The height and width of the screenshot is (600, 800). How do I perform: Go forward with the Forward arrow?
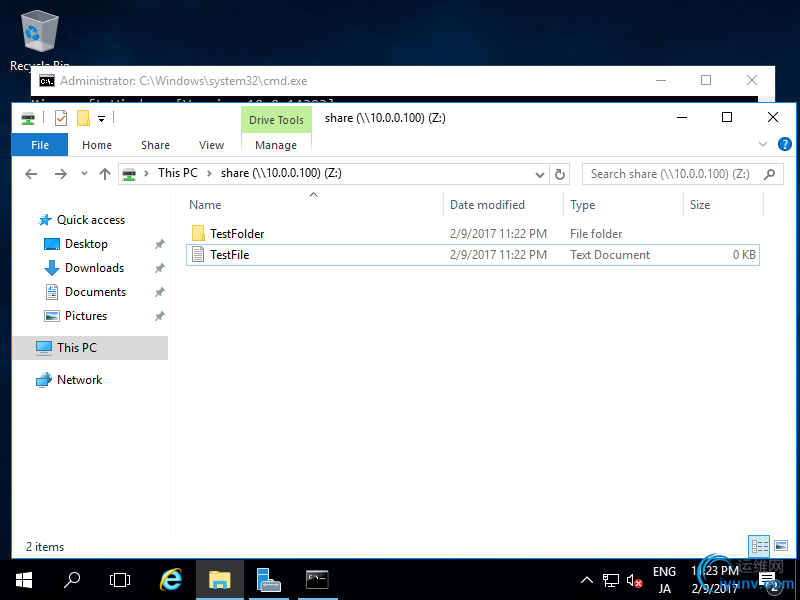point(60,174)
